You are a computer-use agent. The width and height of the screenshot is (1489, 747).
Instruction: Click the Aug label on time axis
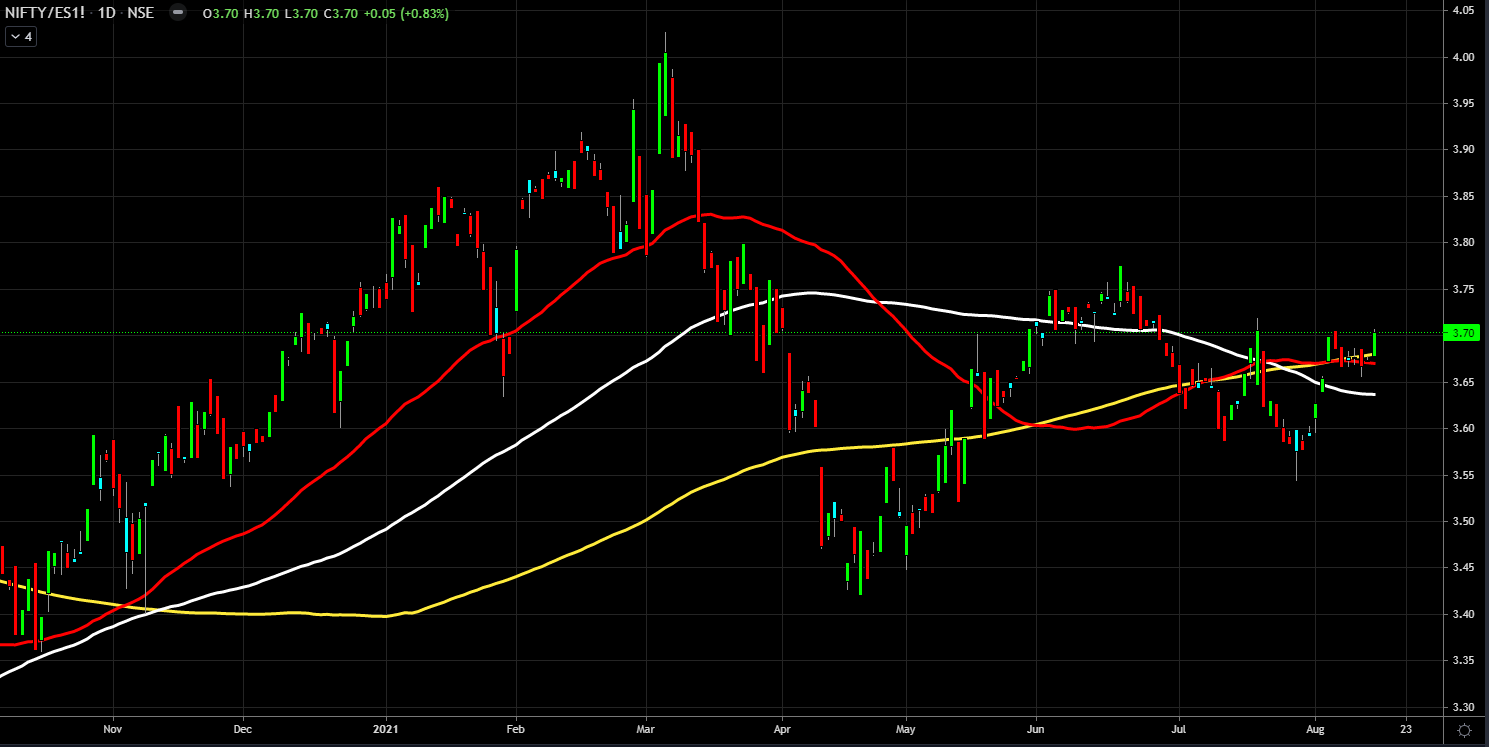tap(1316, 730)
